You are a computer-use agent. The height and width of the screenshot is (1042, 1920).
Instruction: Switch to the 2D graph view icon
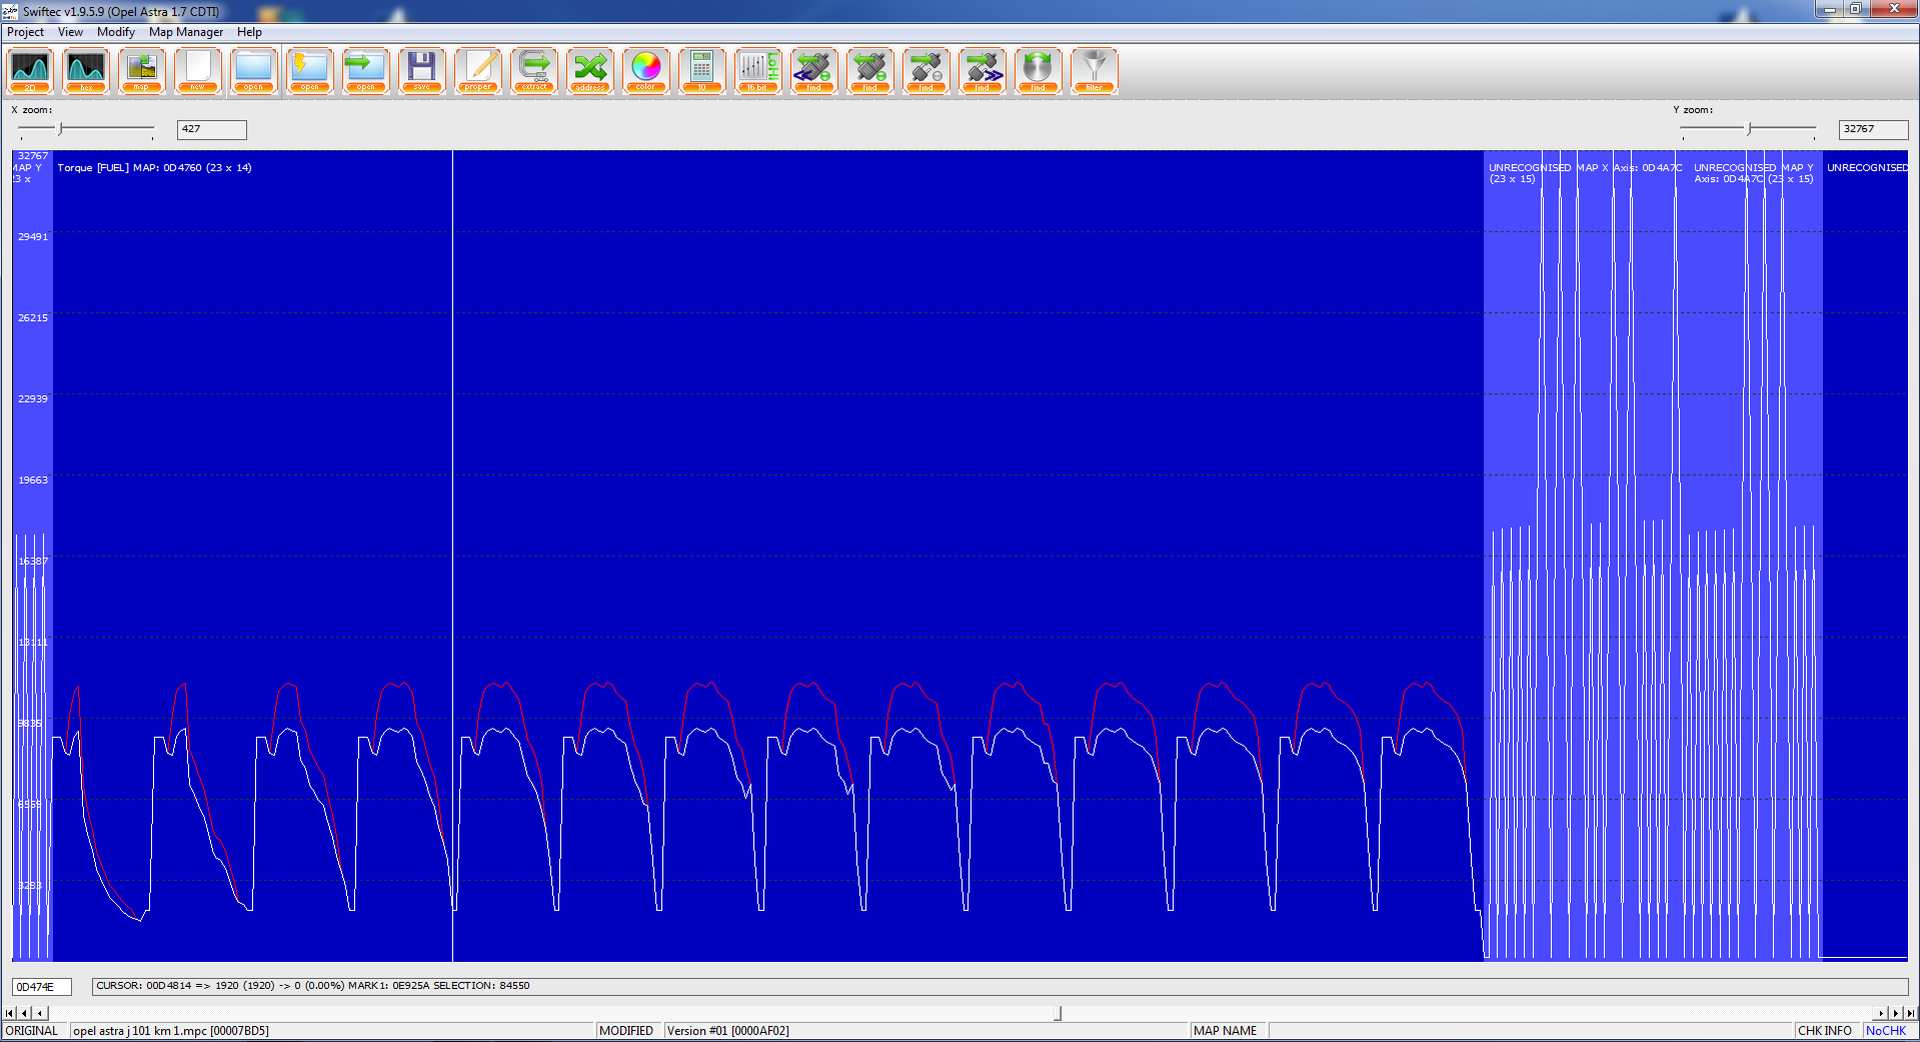pyautogui.click(x=30, y=70)
